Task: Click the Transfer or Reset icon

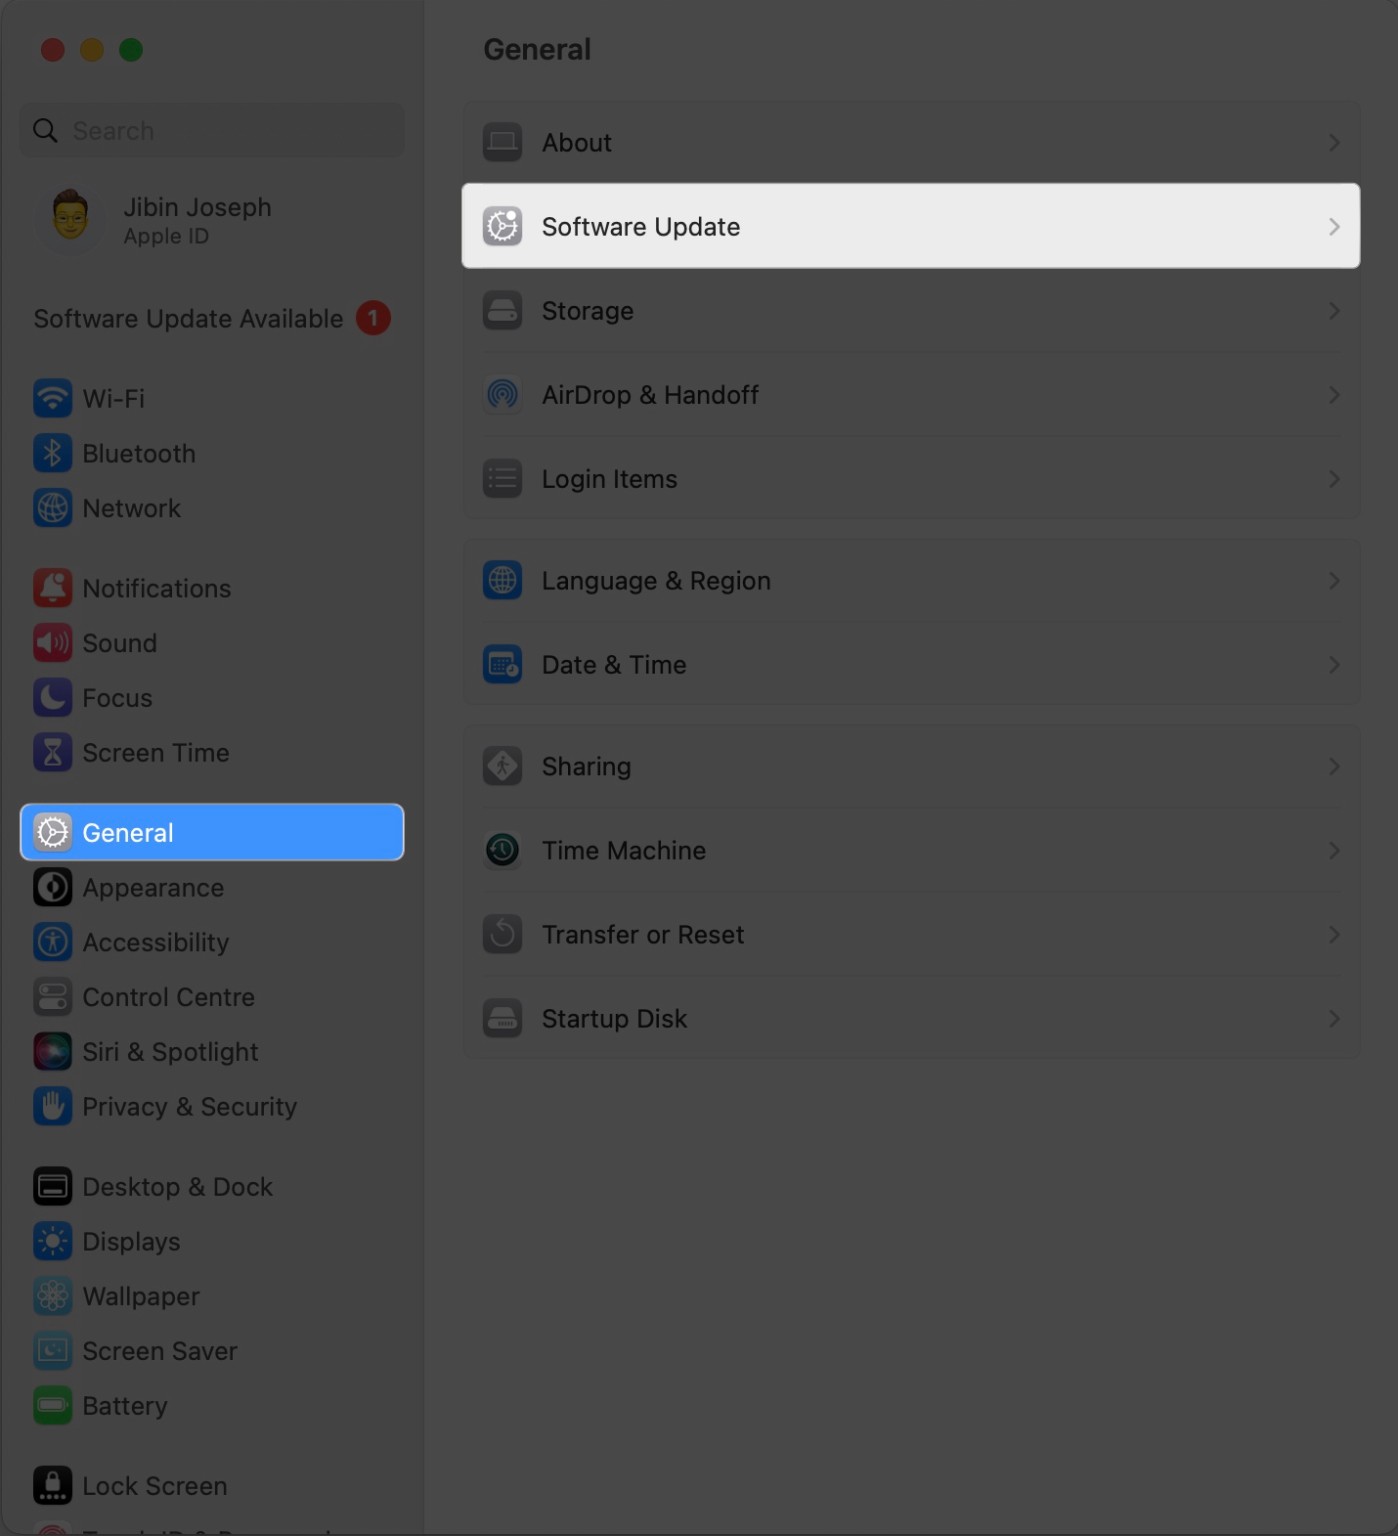Action: pyautogui.click(x=502, y=934)
